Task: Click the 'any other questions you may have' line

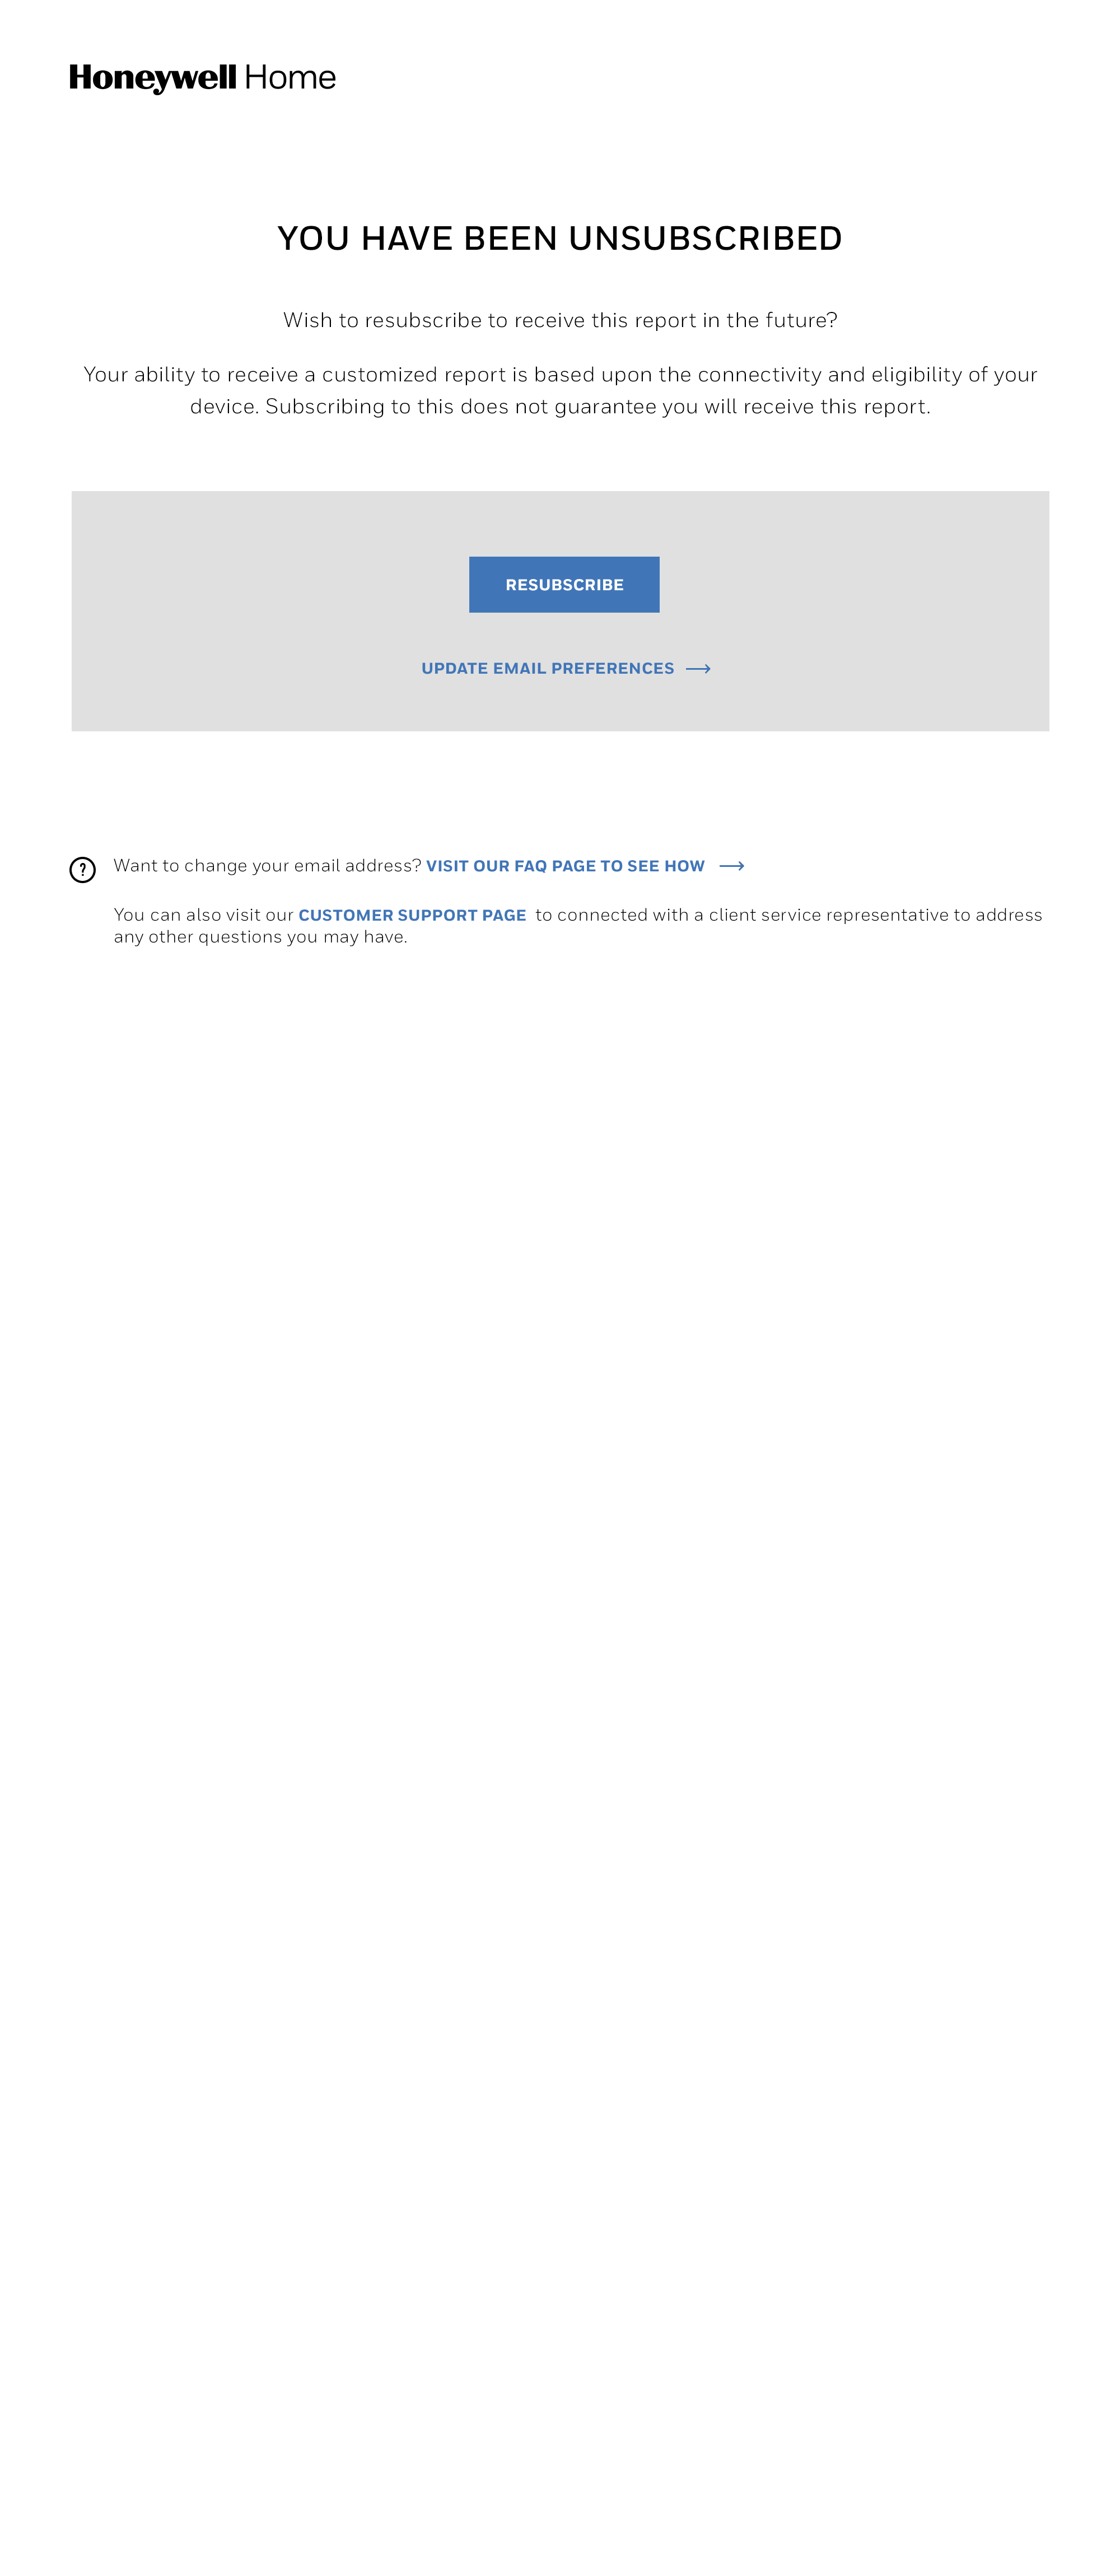Action: coord(260,937)
